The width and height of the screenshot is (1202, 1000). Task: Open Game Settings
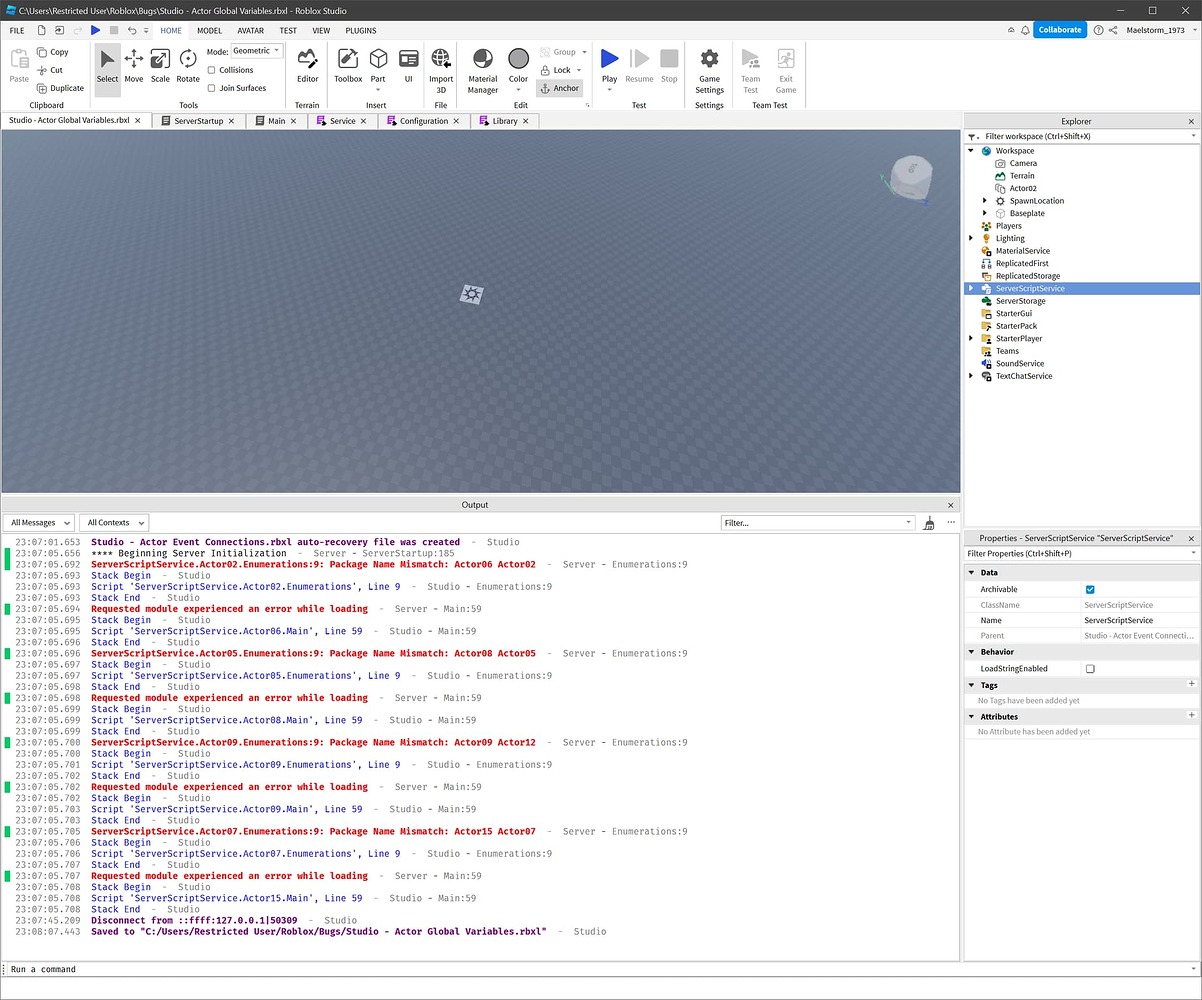click(x=709, y=67)
